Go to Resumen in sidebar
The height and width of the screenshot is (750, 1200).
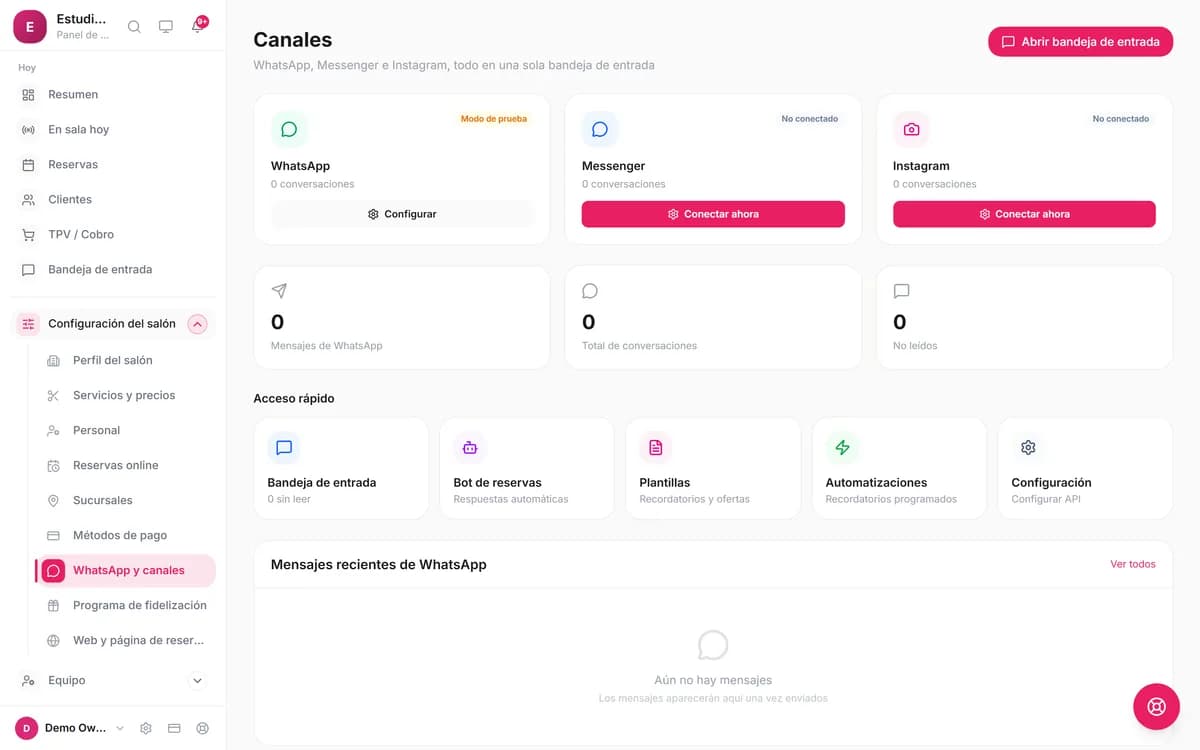point(113,94)
